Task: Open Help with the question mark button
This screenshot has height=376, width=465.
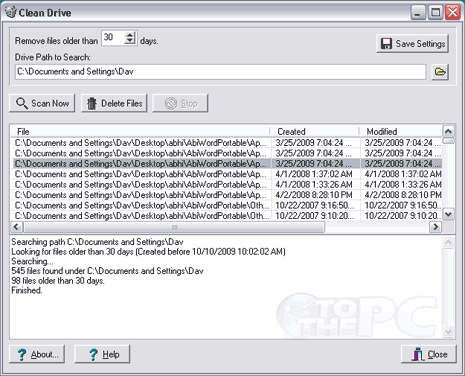Action: click(102, 354)
